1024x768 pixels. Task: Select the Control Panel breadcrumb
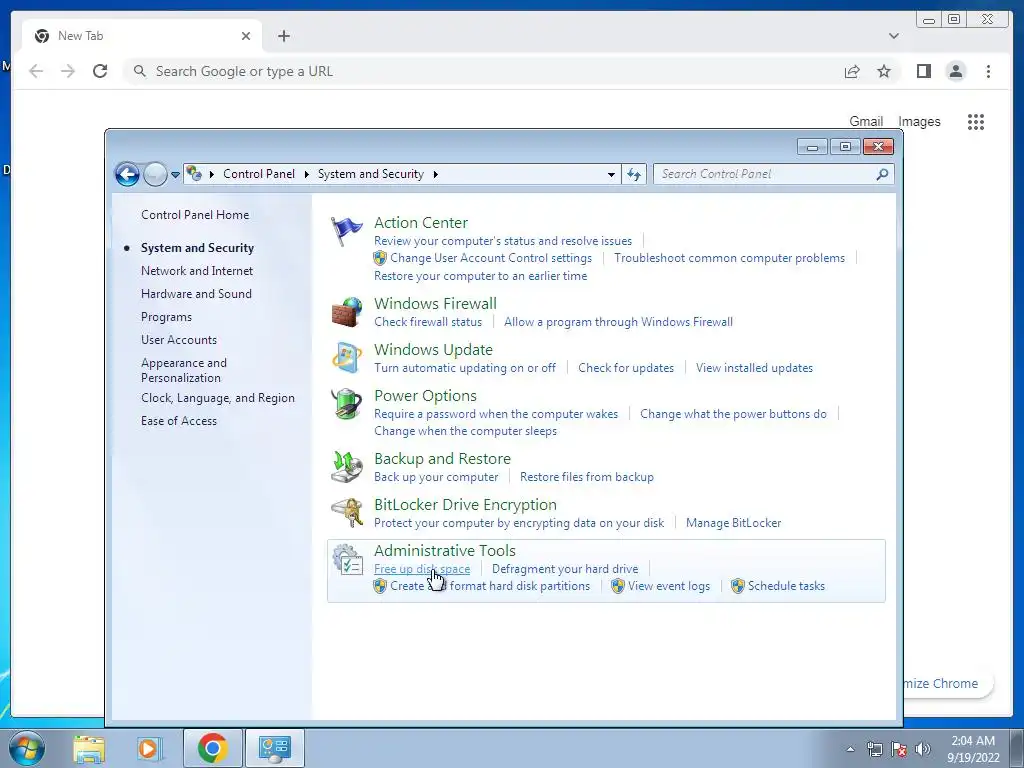click(x=259, y=174)
